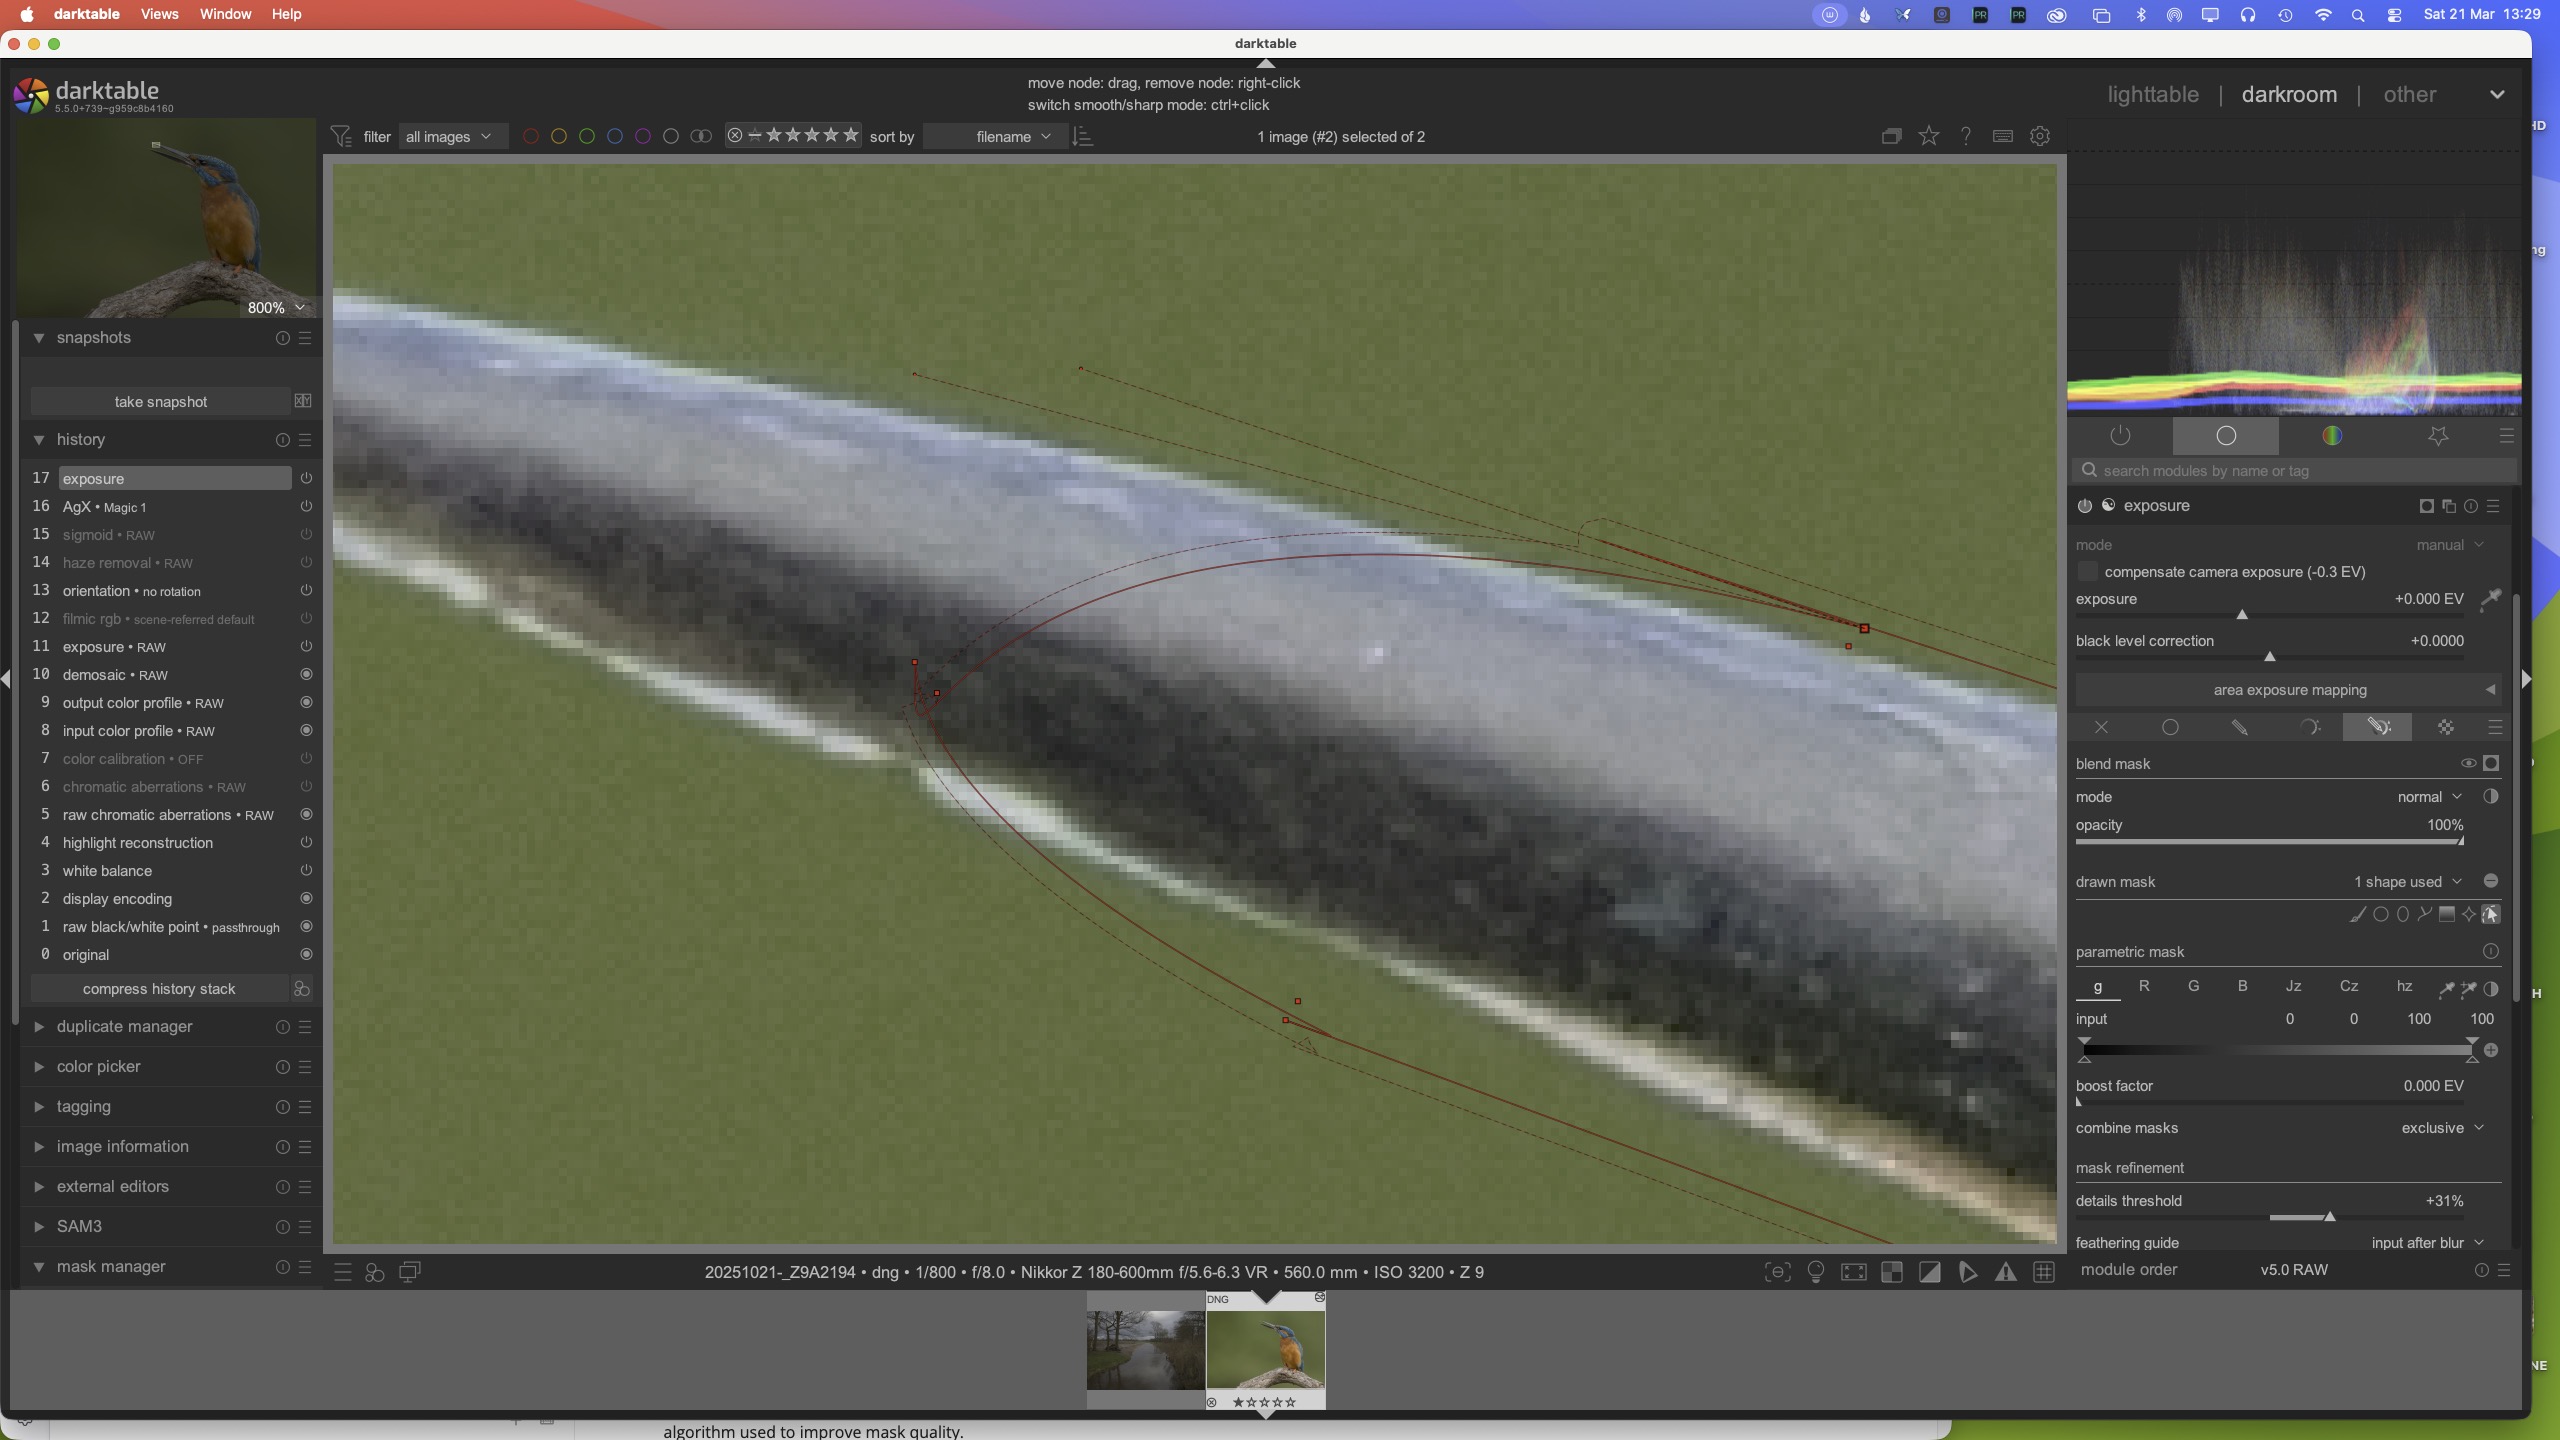Viewport: 2560px width, 1440px height.
Task: Open the Views menu in menu bar
Action: click(x=159, y=14)
